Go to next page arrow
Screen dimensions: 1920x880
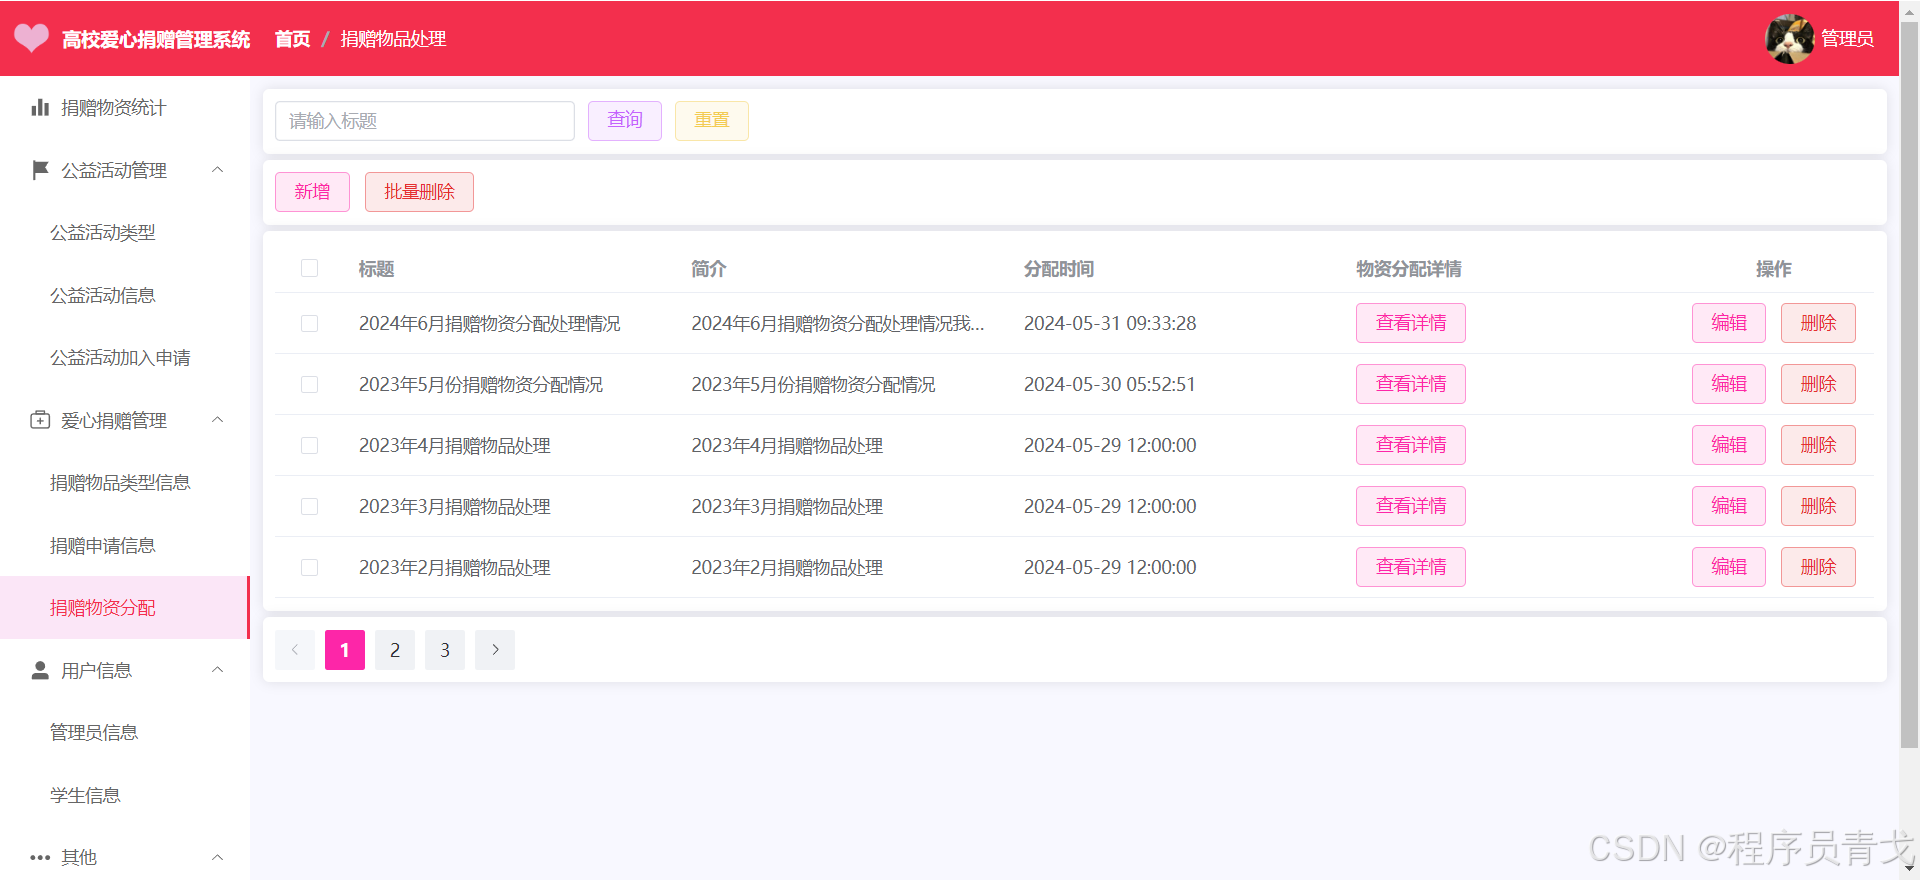[x=495, y=650]
